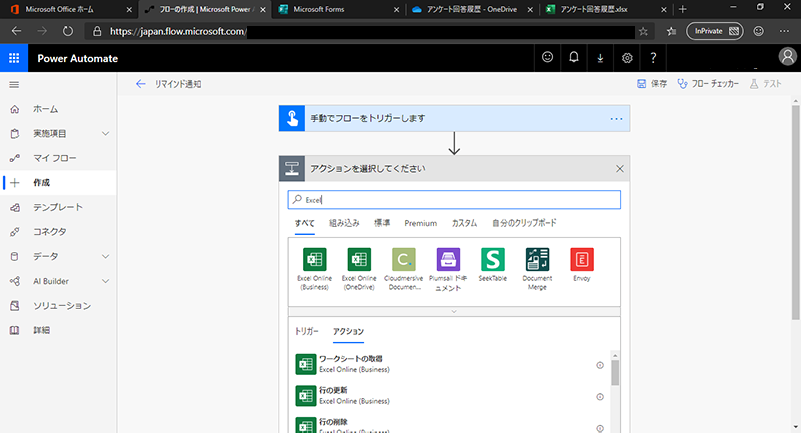Expand the 実施項目 sidebar section

(x=105, y=133)
